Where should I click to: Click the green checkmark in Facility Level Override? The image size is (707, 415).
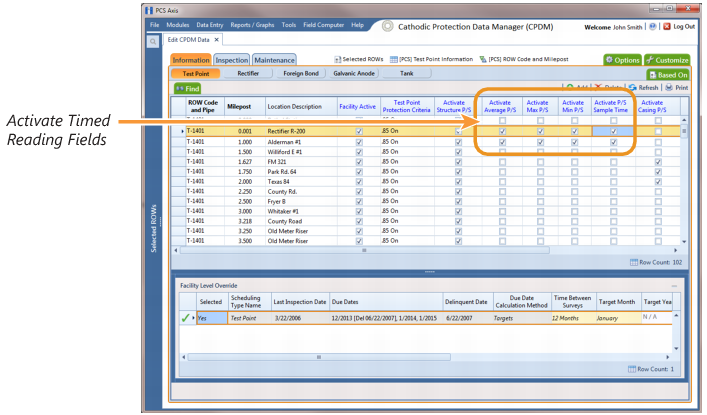[185, 318]
